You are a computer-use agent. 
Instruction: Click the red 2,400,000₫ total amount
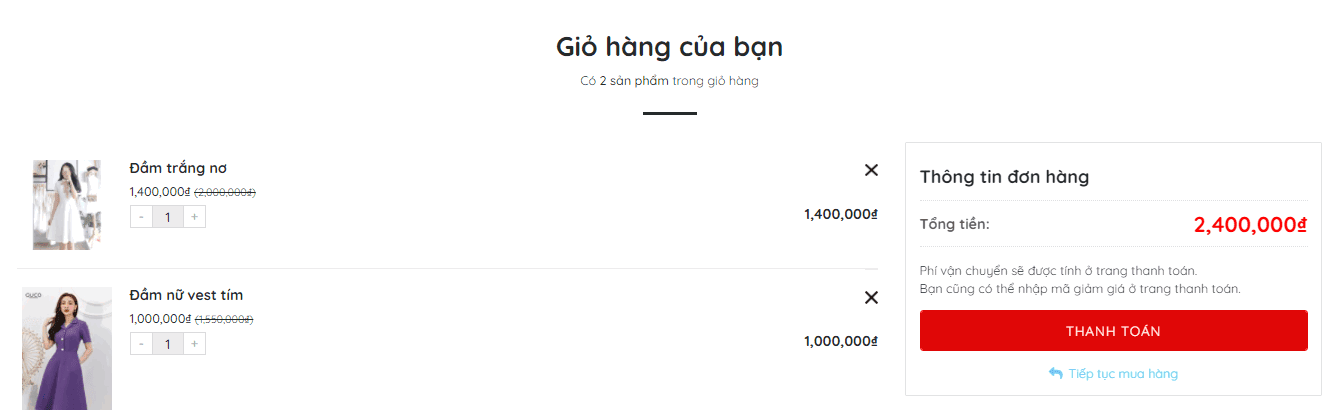(1250, 225)
